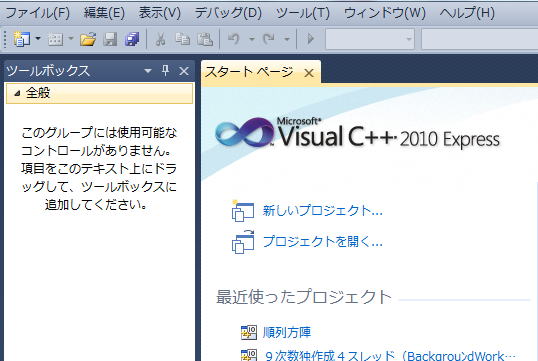Click the Save floppy disk icon
The image size is (538, 361).
[x=110, y=39]
